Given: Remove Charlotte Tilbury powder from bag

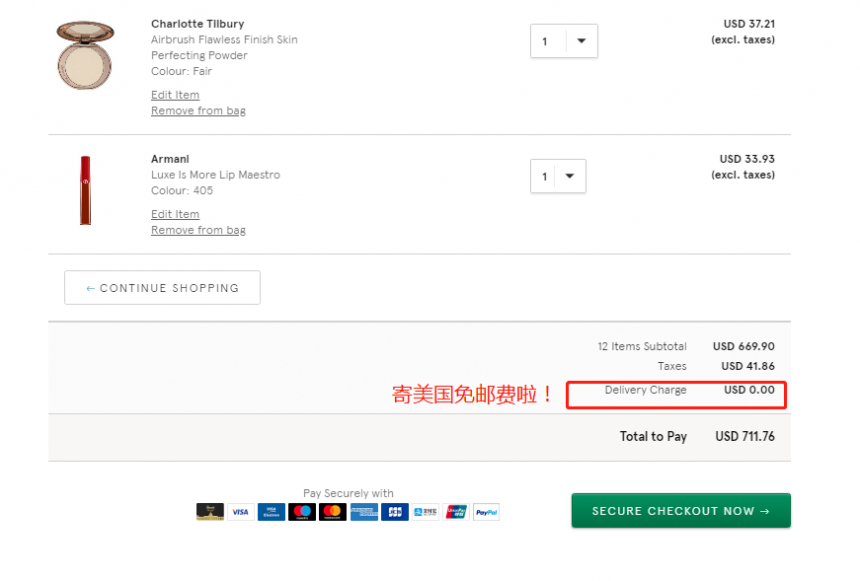Looking at the screenshot, I should 198,111.
